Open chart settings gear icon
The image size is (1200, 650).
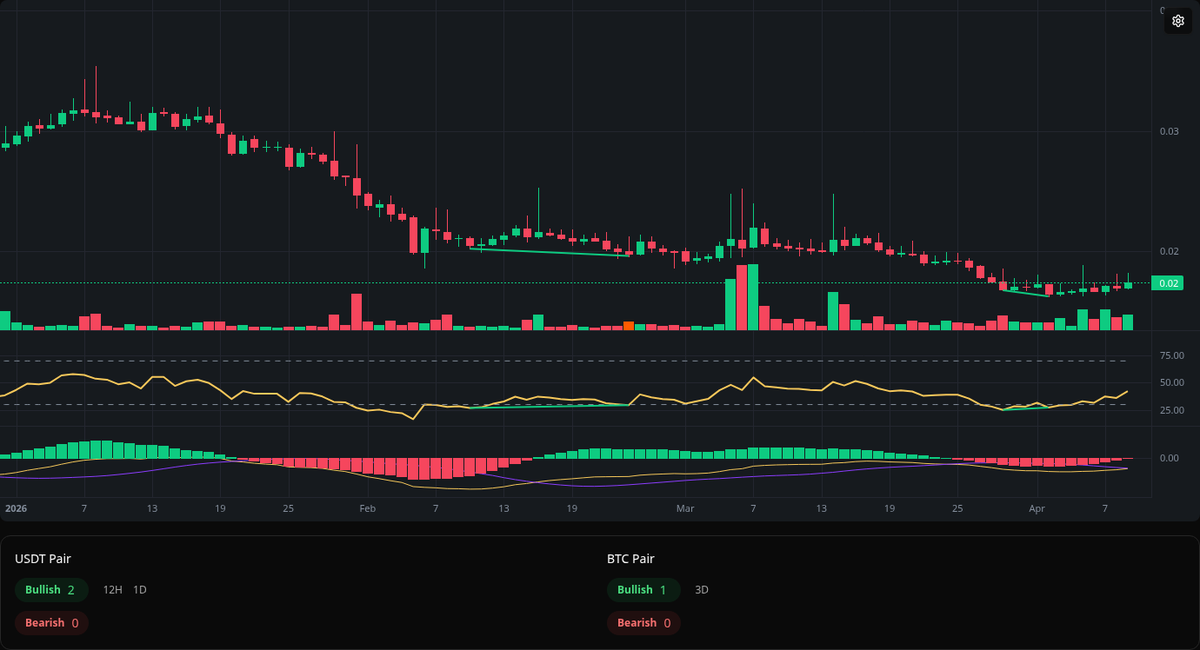[1178, 21]
